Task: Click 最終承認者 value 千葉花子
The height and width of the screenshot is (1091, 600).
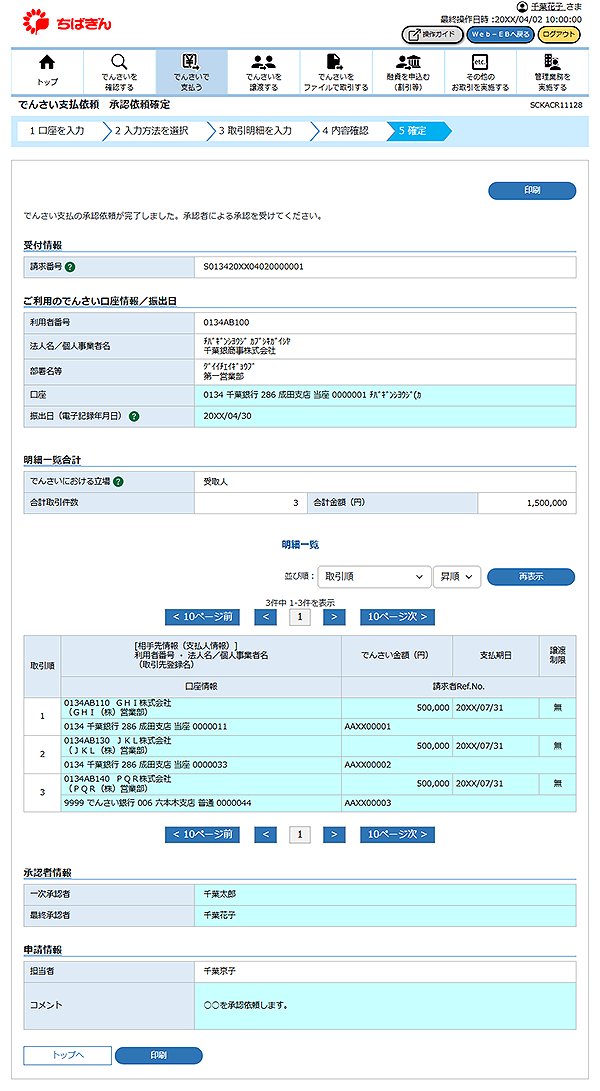Action: click(219, 916)
